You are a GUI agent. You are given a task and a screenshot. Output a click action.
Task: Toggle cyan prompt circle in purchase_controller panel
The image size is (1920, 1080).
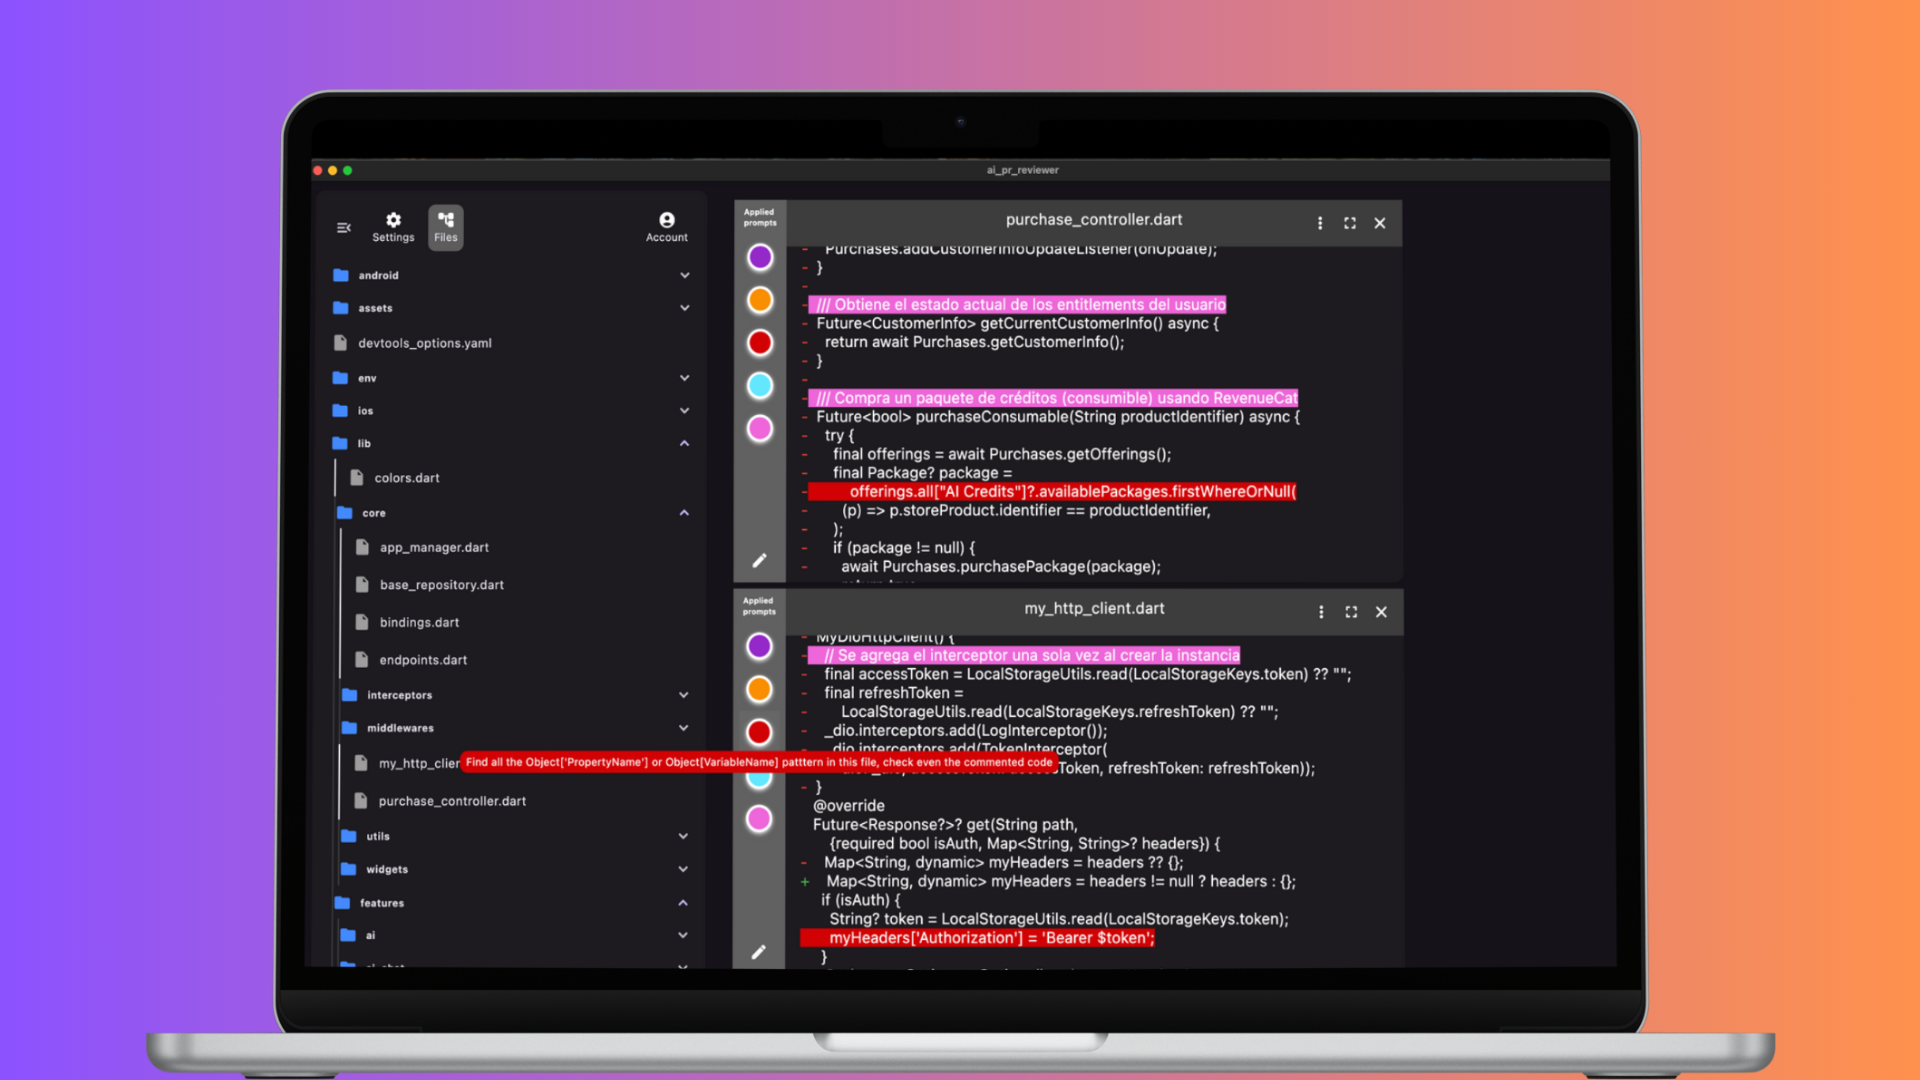click(x=760, y=385)
